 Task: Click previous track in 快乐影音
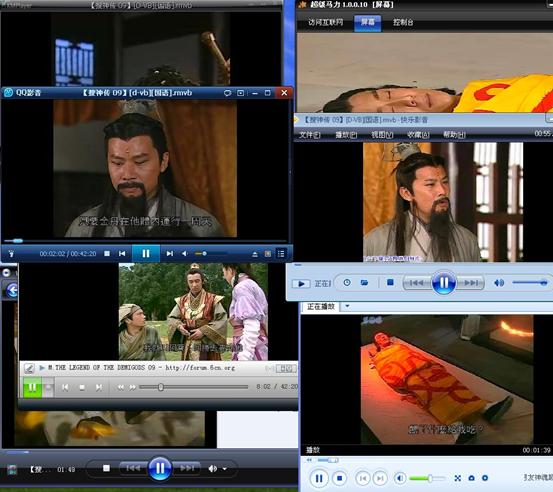[x=417, y=283]
